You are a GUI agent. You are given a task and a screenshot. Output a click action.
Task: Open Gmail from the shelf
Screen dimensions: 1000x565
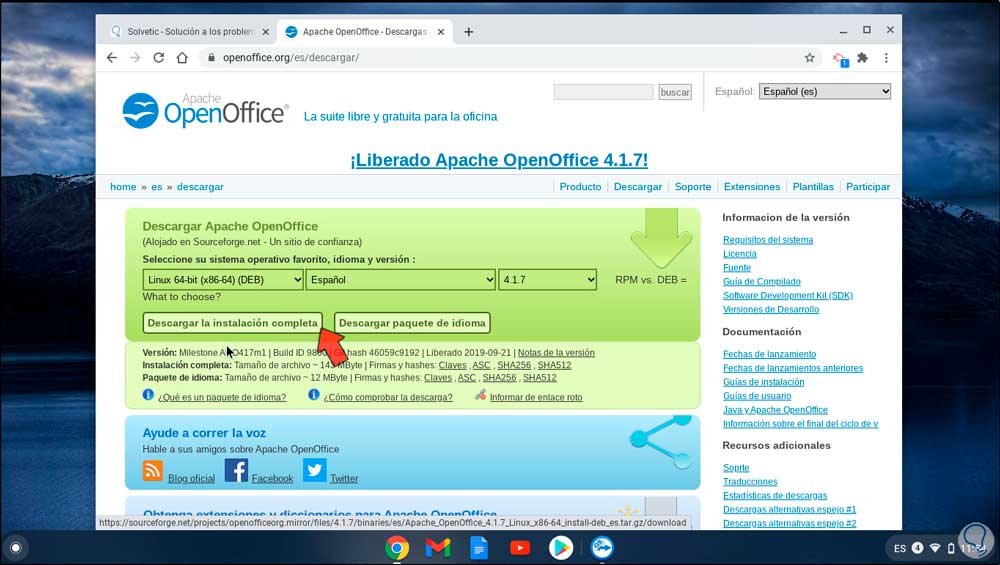[438, 548]
